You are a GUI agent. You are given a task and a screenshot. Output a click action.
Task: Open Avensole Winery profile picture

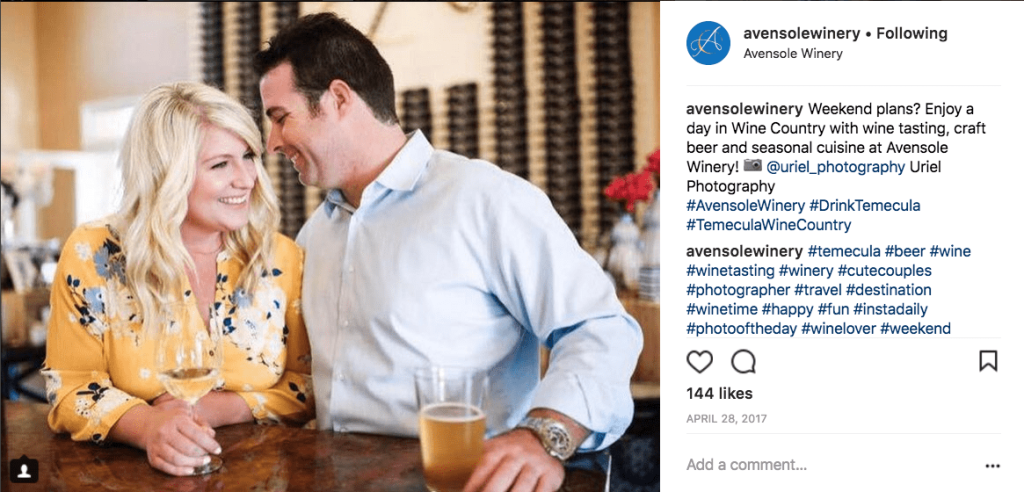pyautogui.click(x=708, y=43)
